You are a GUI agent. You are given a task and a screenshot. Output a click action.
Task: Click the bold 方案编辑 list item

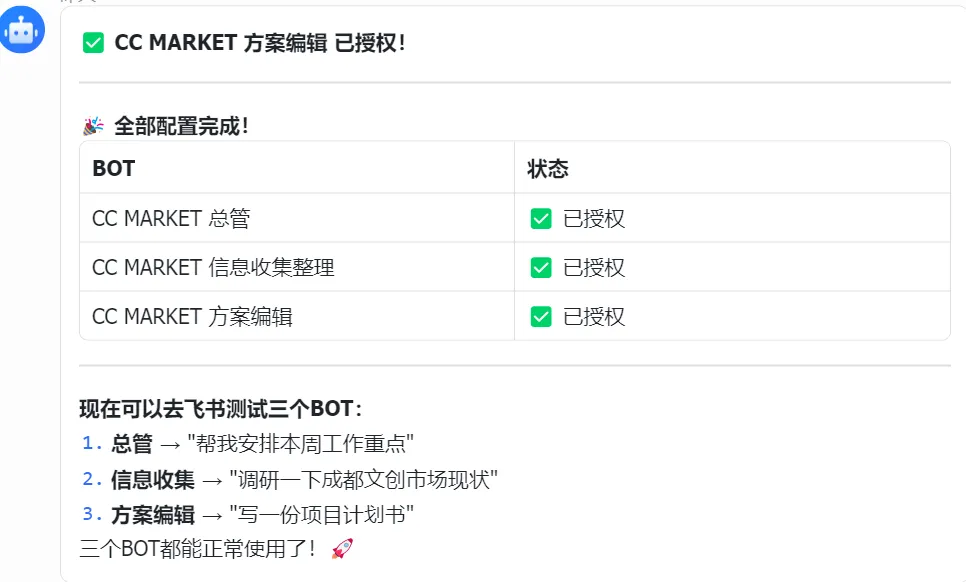tap(153, 515)
